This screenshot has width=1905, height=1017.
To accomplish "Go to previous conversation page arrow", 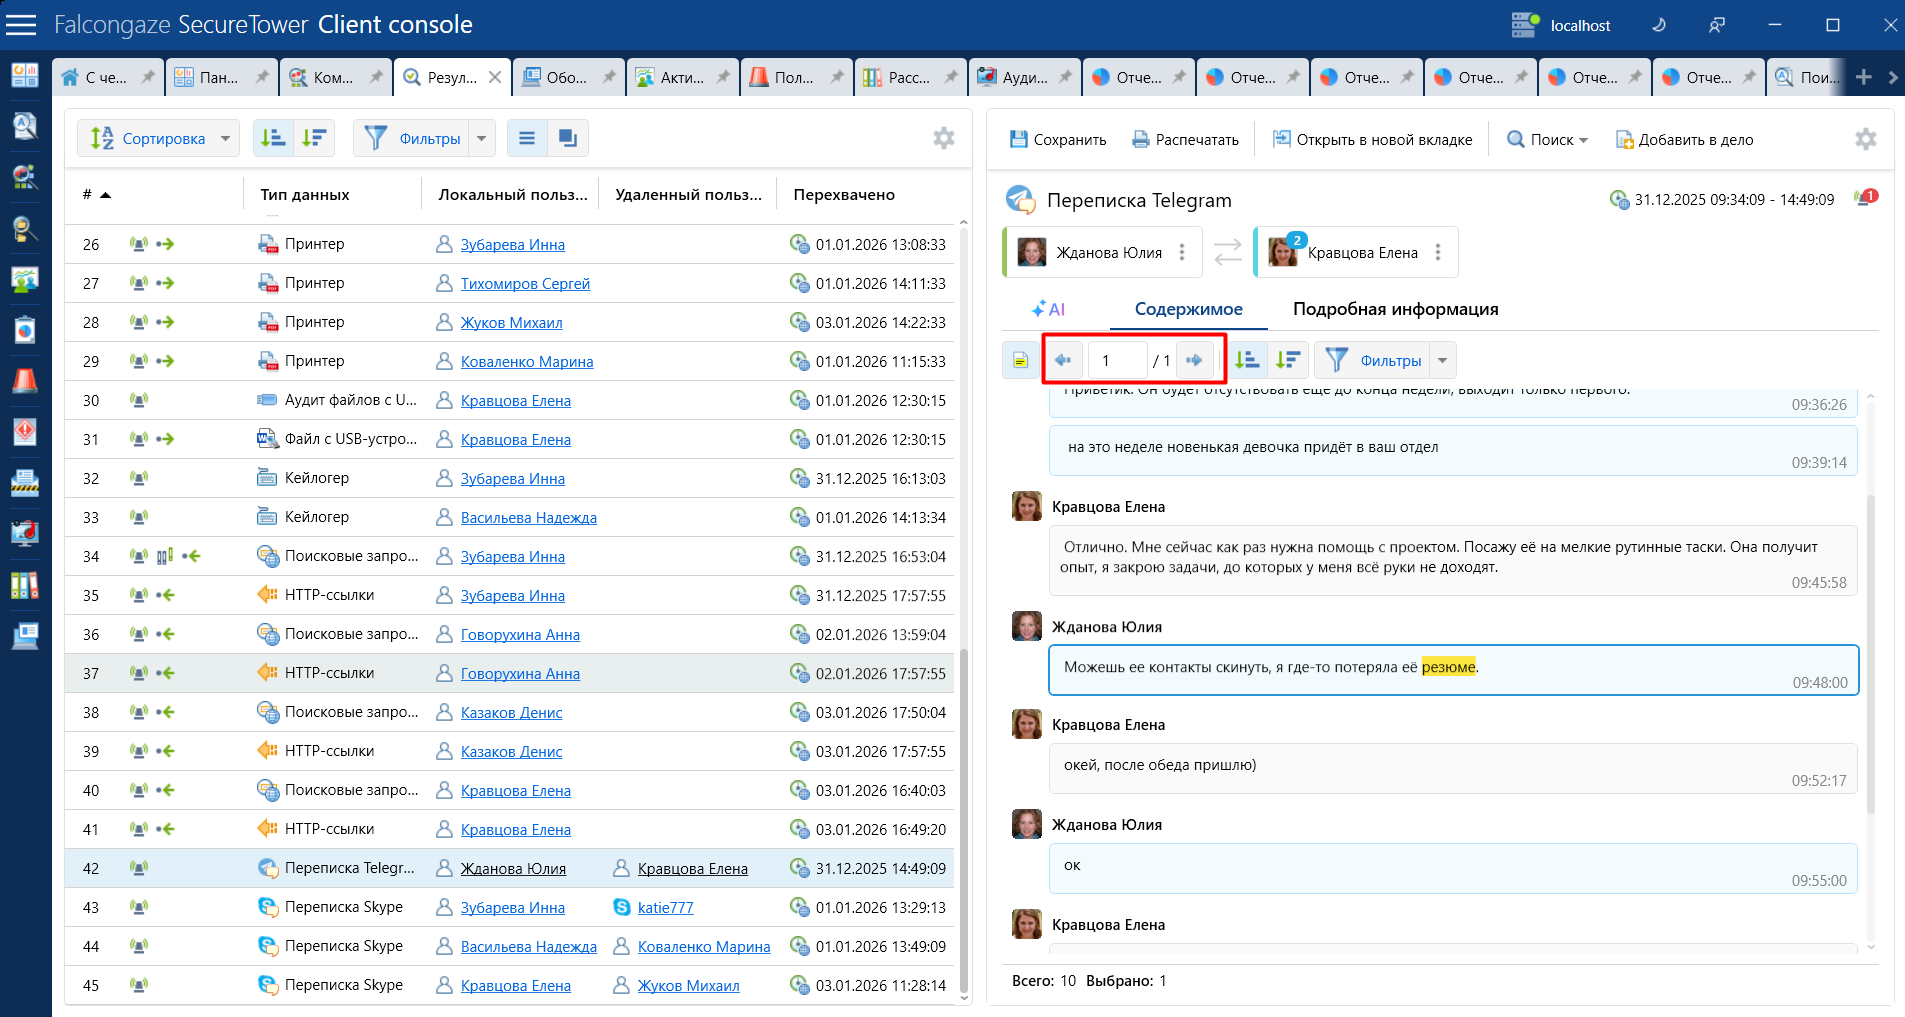I will [1063, 360].
